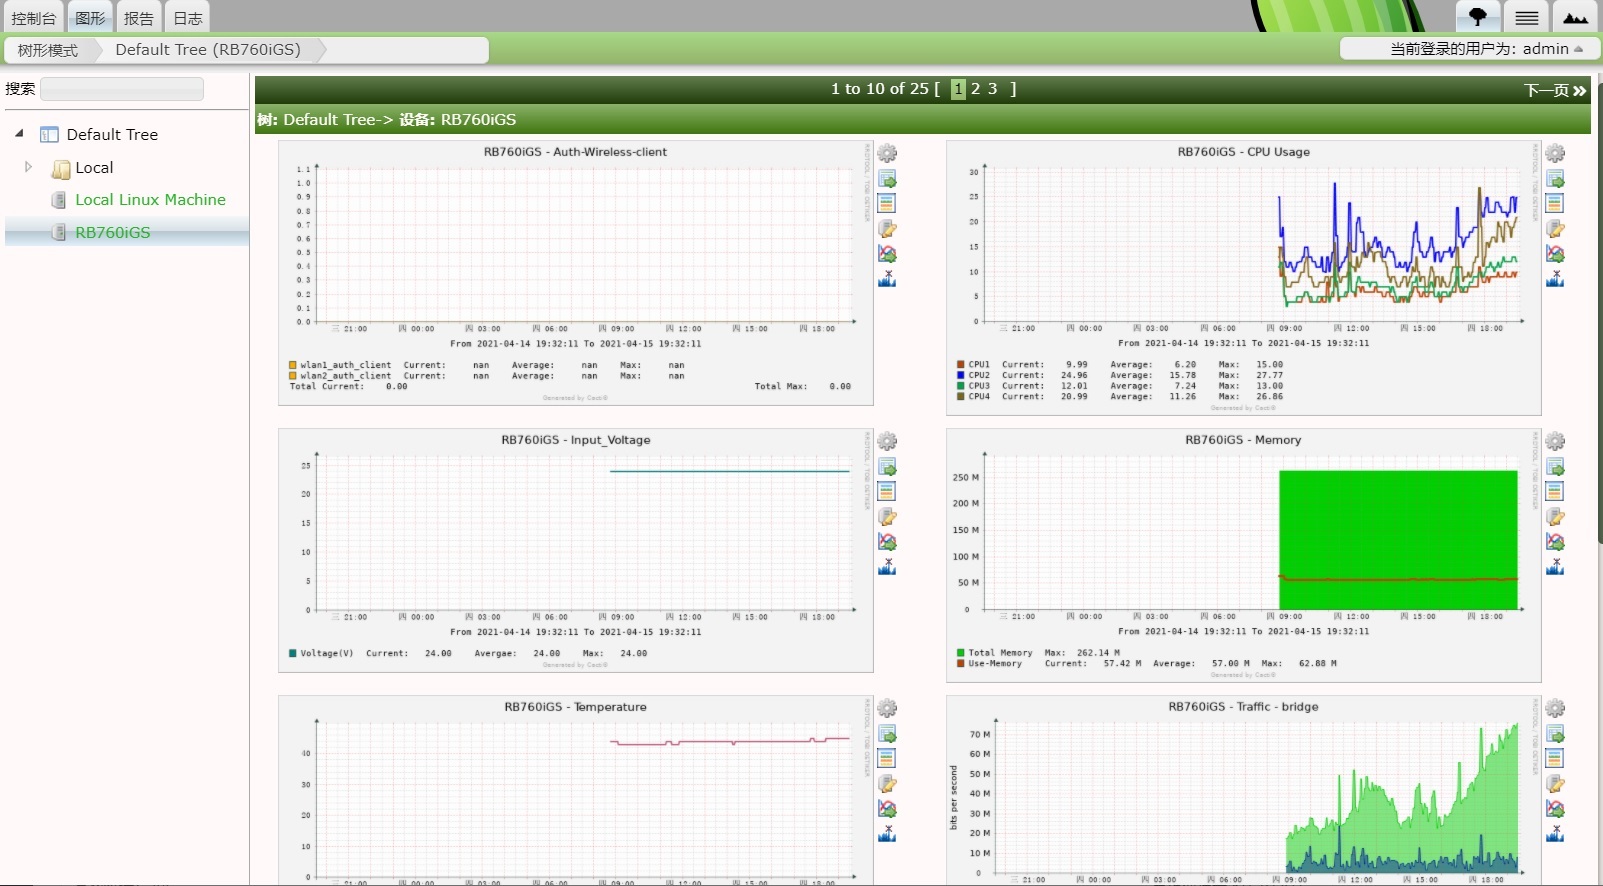Open gear utilities for Traffic - bridge graph
This screenshot has width=1603, height=886.
[x=1555, y=709]
